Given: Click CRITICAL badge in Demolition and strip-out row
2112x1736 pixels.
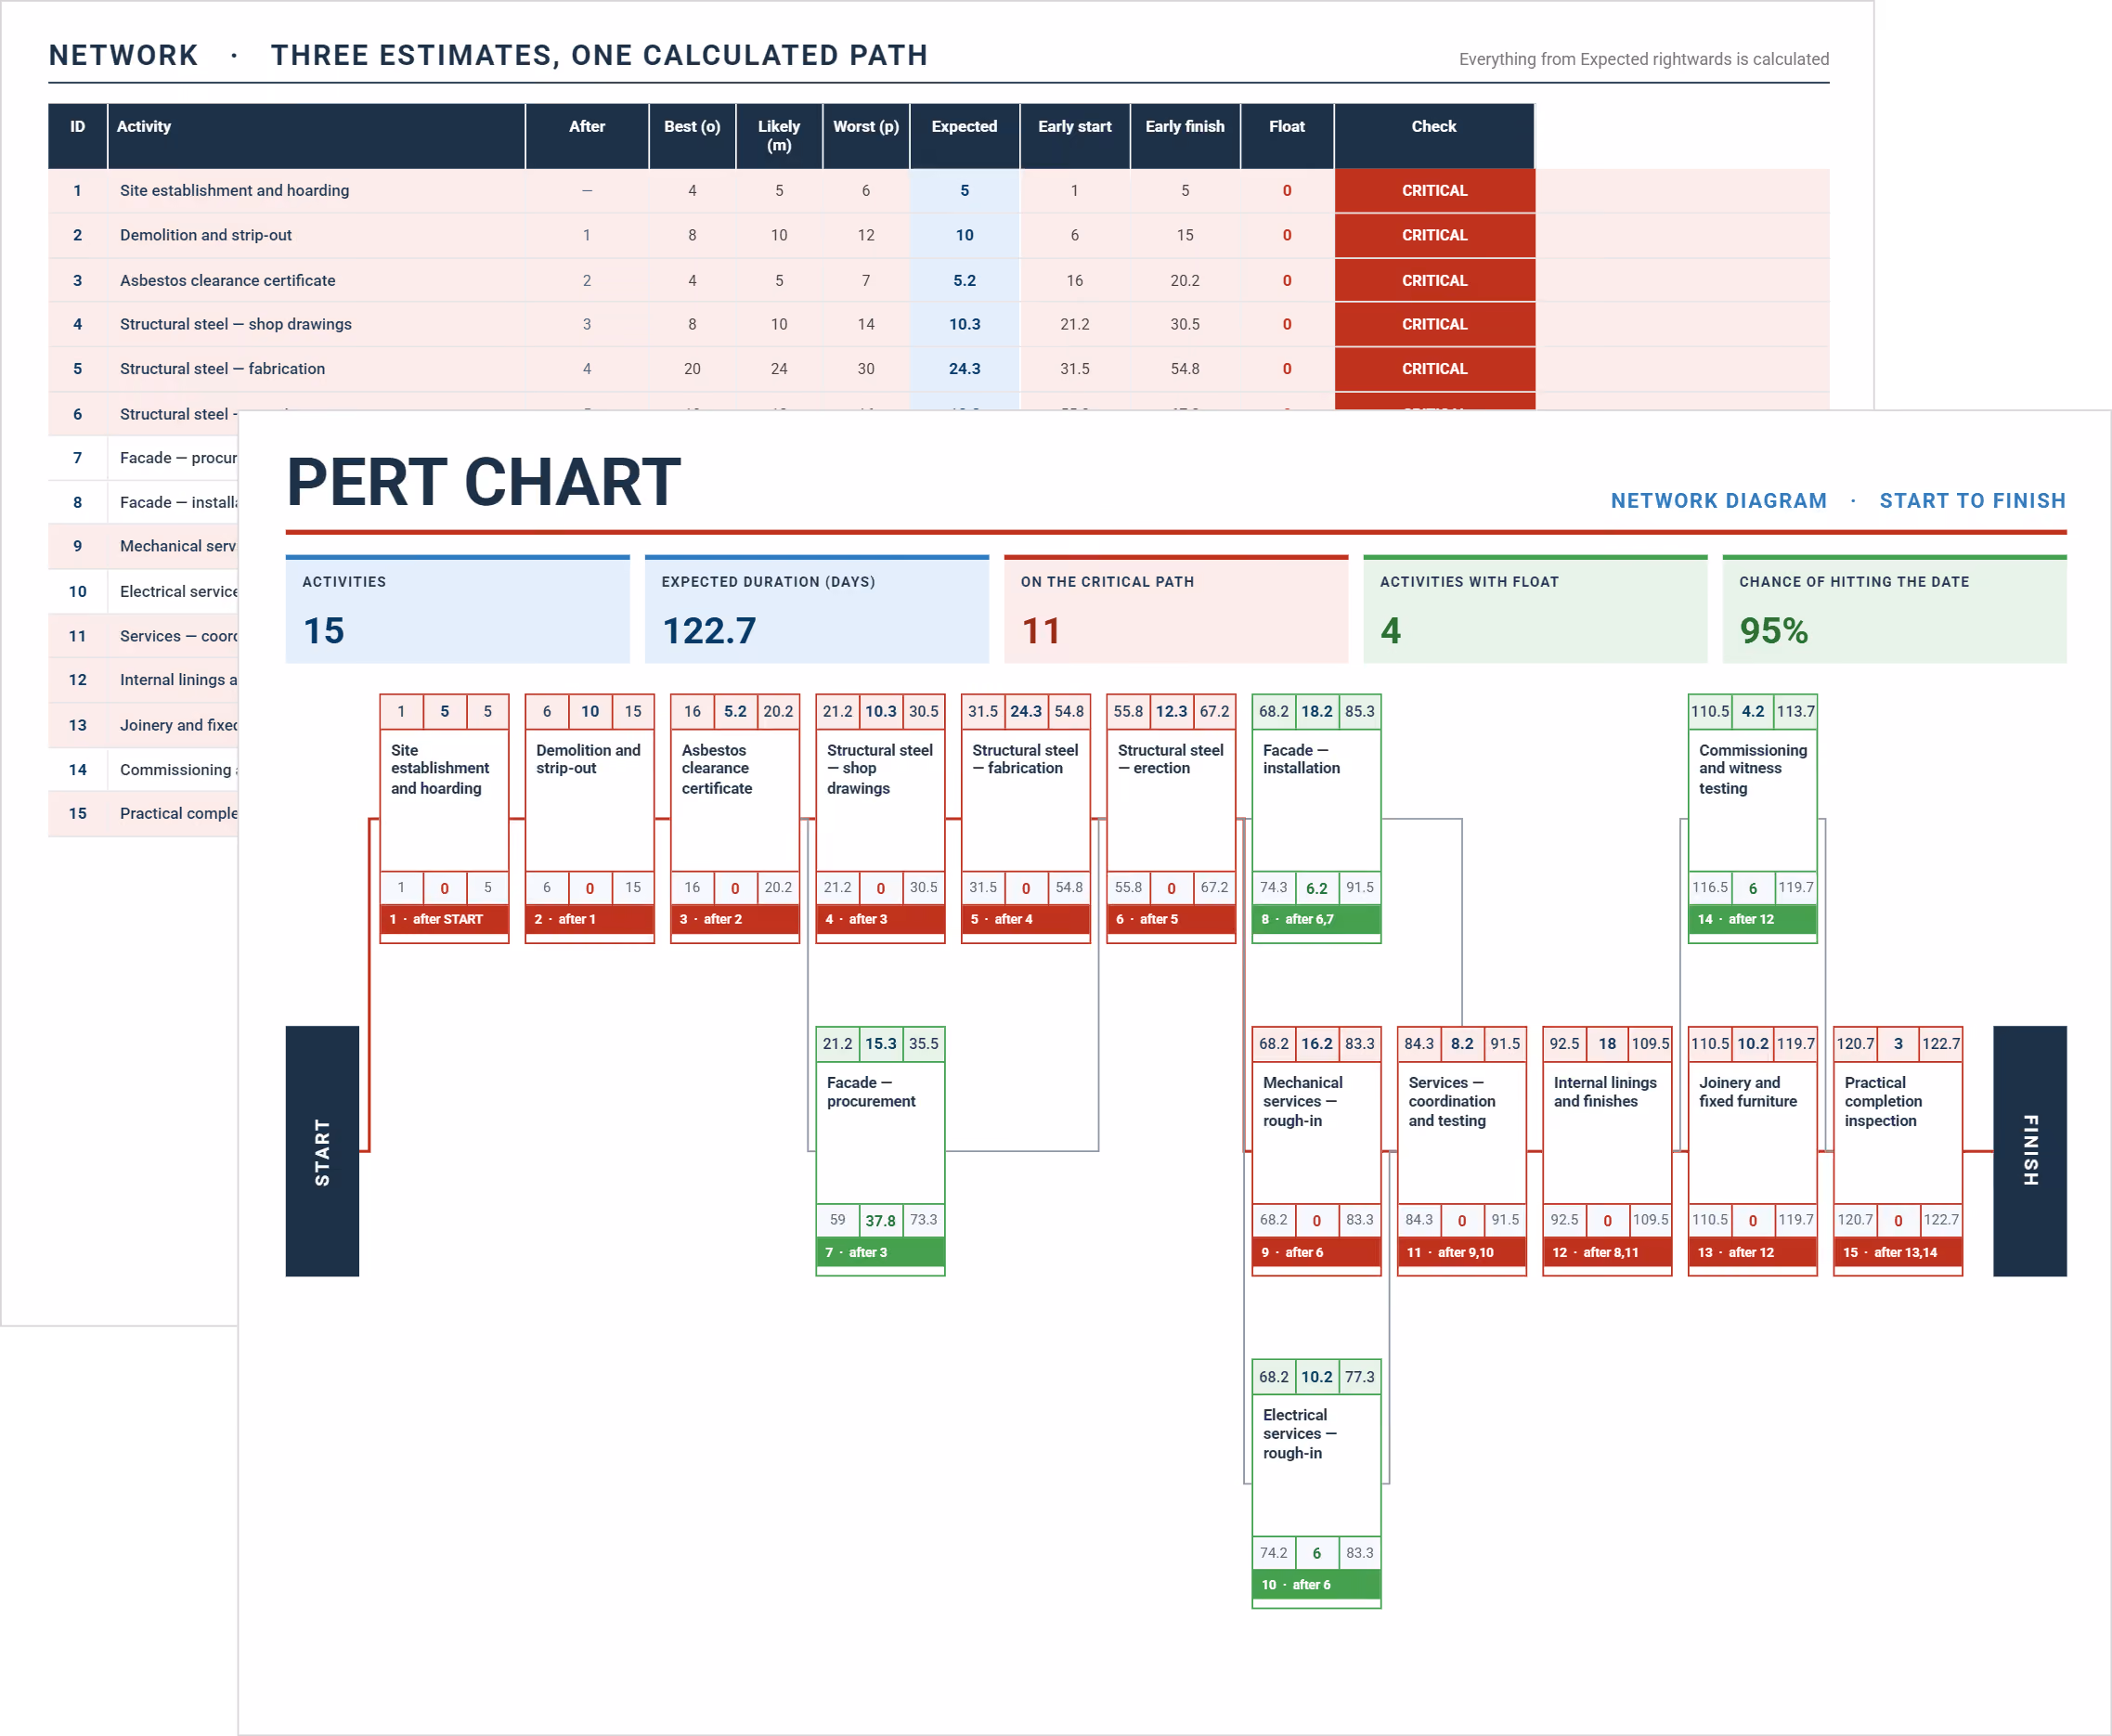Looking at the screenshot, I should pos(1434,235).
